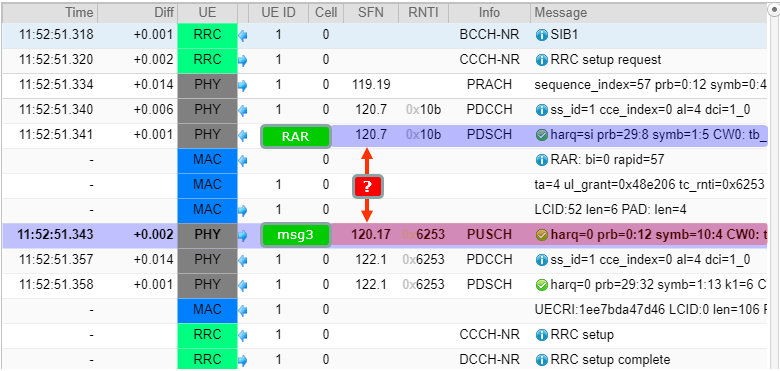Viewport: 780px width, 371px height.
Task: Click yellow check icon on msg3 PUSCH row
Action: (541, 235)
